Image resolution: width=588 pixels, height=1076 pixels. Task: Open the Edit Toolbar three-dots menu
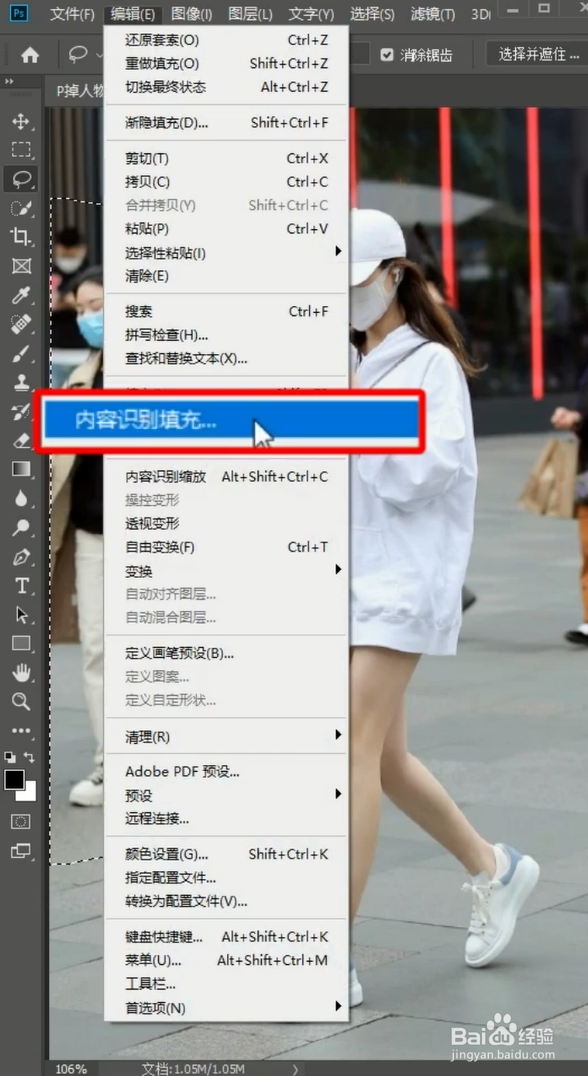click(x=21, y=731)
